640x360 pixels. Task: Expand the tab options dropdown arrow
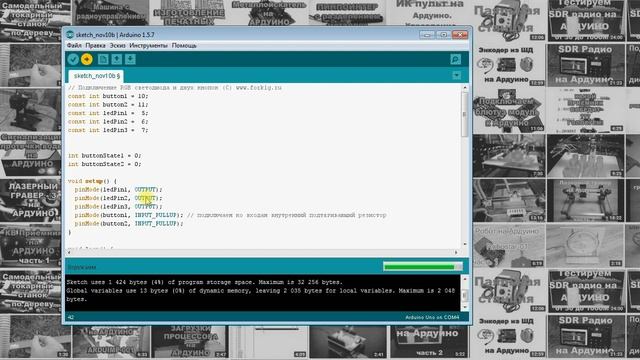coord(456,76)
